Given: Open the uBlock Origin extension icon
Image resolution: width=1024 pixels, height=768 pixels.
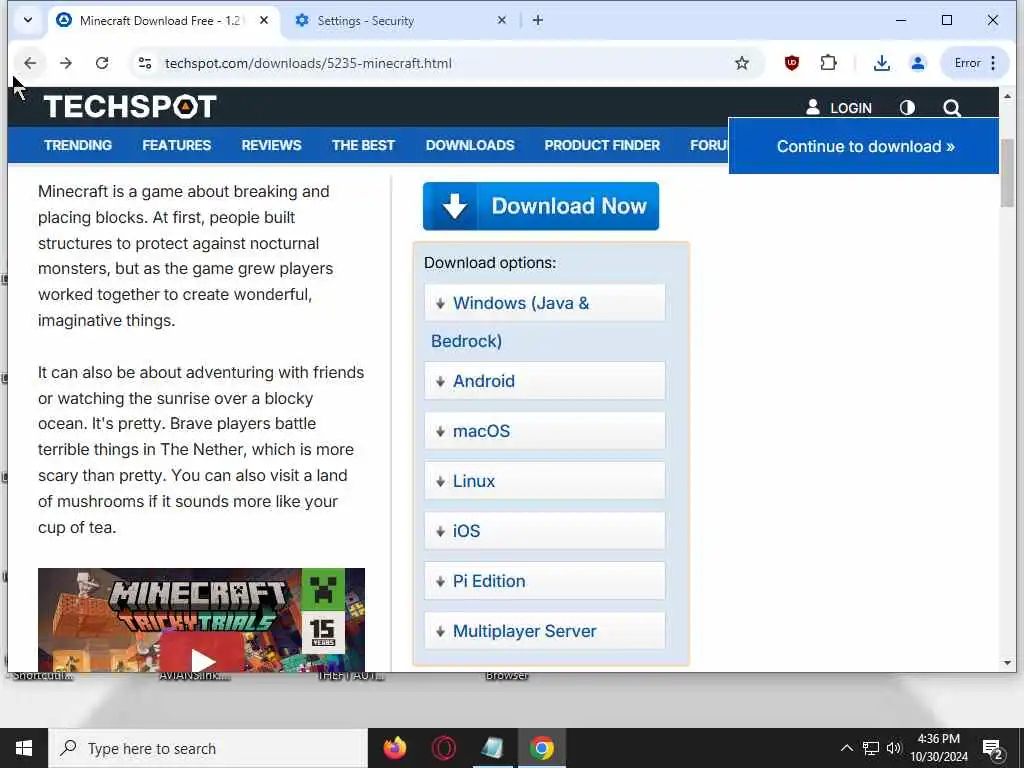Looking at the screenshot, I should click(792, 63).
